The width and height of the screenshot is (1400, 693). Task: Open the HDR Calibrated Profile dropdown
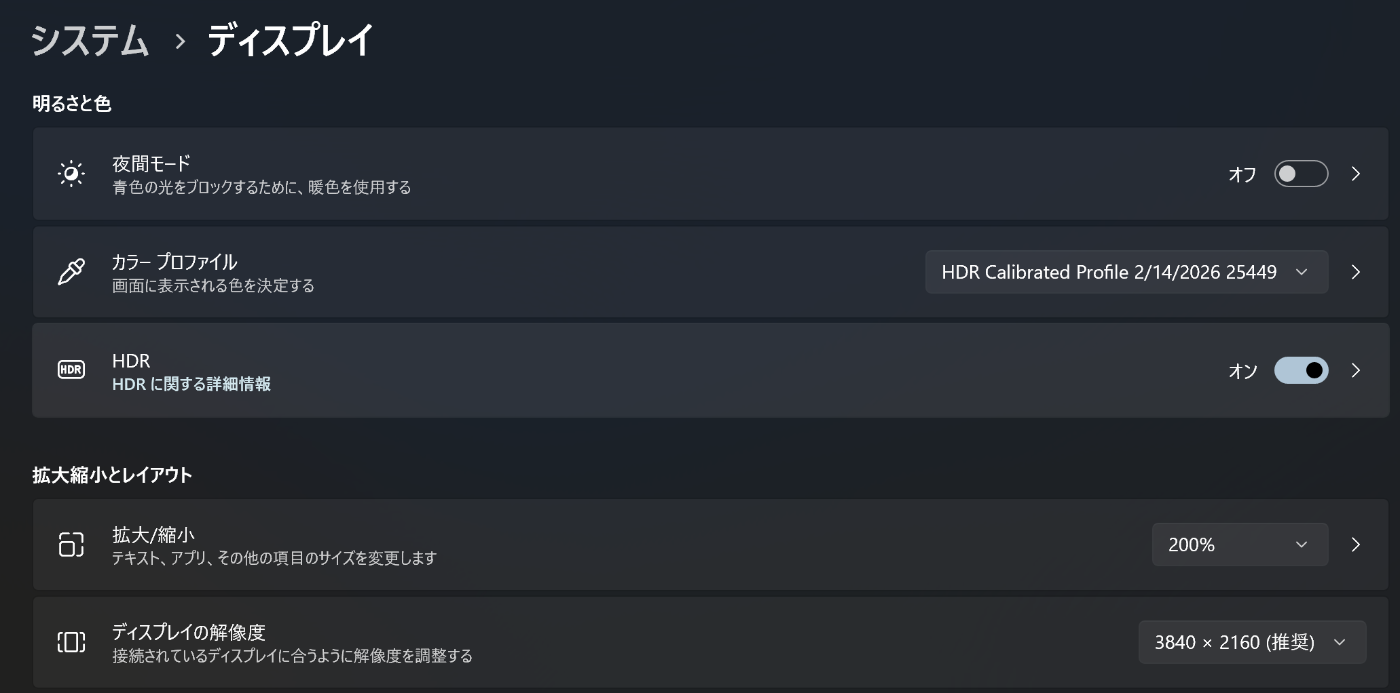tap(1126, 272)
